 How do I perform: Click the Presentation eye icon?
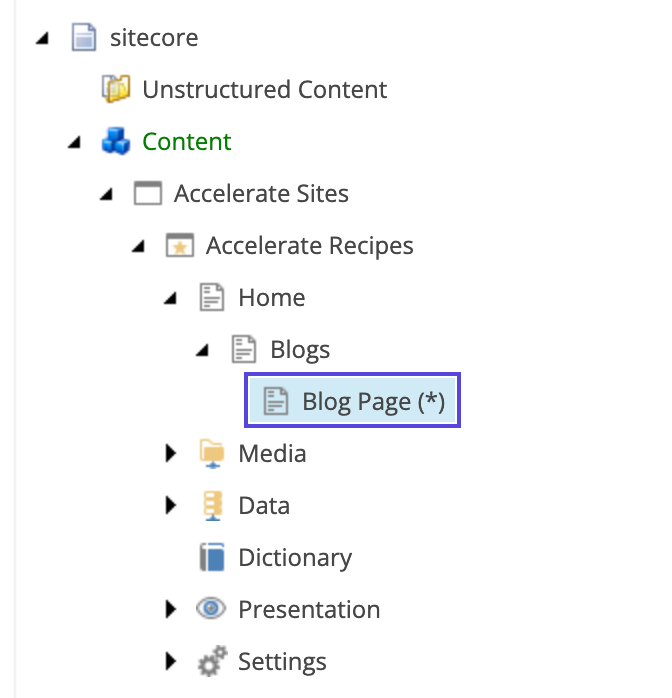click(212, 610)
